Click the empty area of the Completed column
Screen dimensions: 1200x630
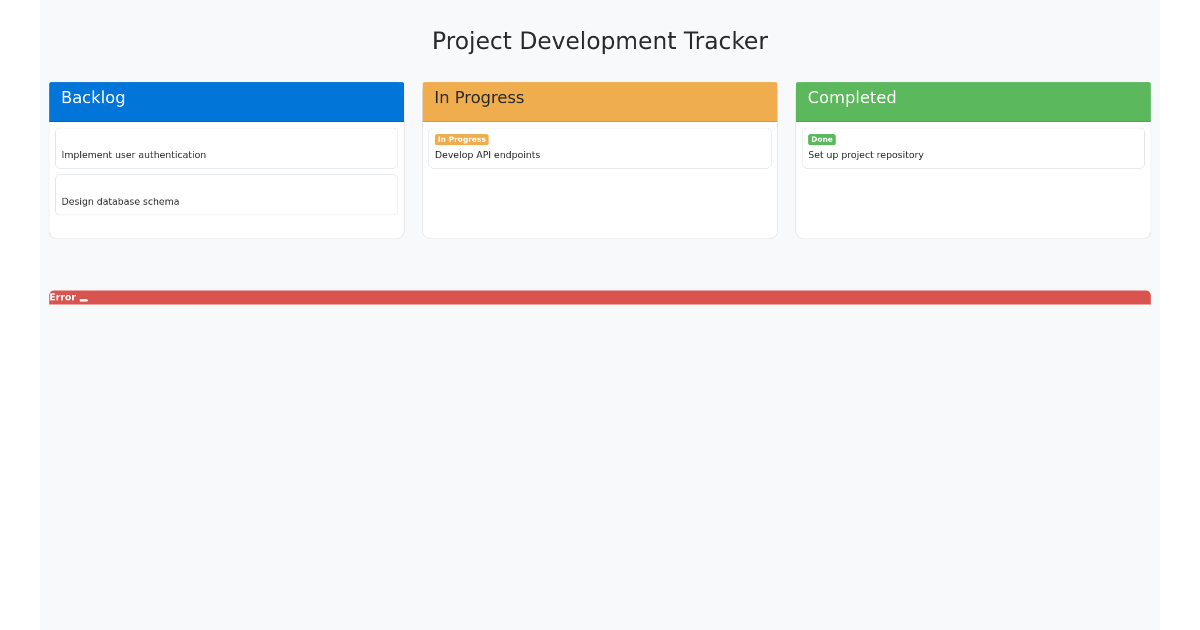(972, 205)
